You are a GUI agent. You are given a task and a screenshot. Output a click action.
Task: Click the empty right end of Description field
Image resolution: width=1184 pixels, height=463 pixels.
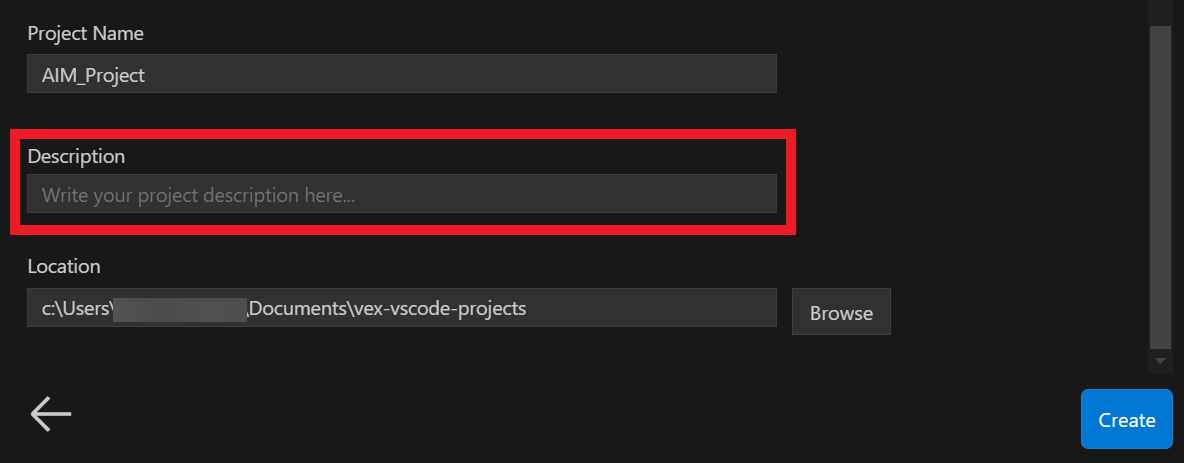point(700,195)
